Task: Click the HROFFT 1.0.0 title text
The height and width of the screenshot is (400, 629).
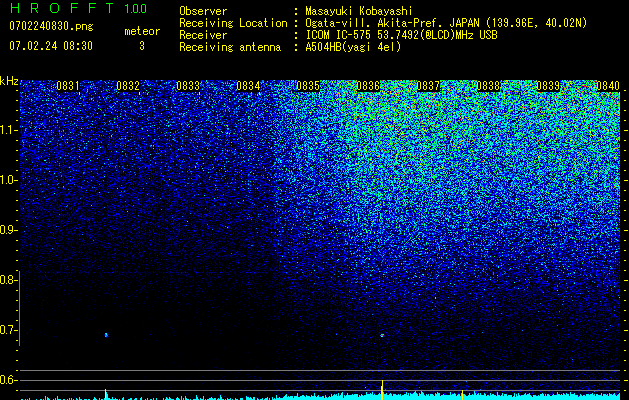Action: pyautogui.click(x=78, y=8)
